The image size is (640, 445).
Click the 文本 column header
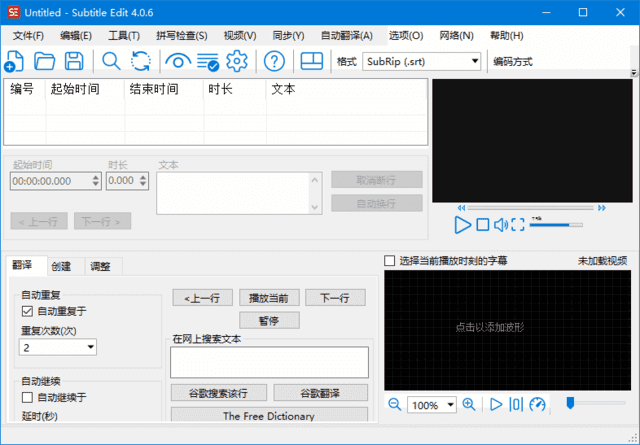[346, 89]
